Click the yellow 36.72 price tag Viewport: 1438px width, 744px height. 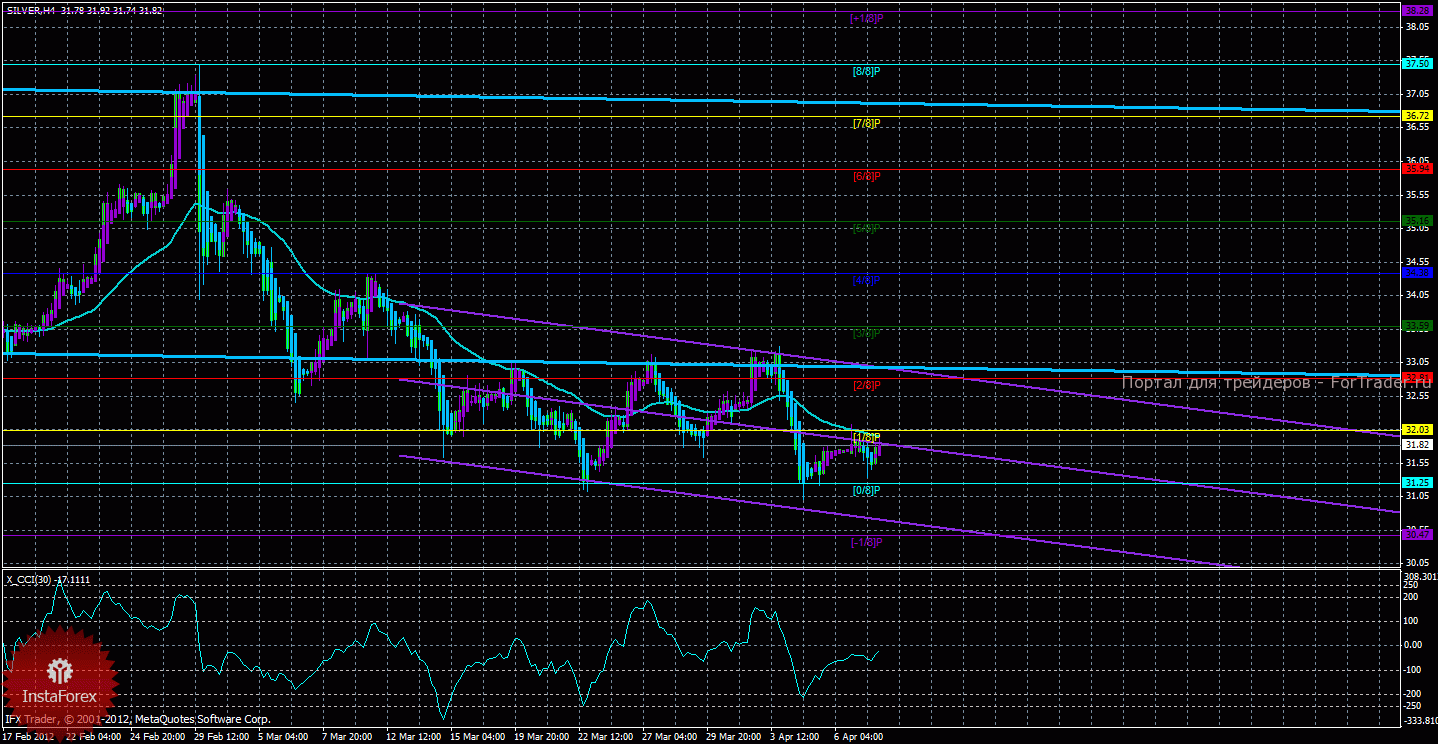pos(1417,117)
